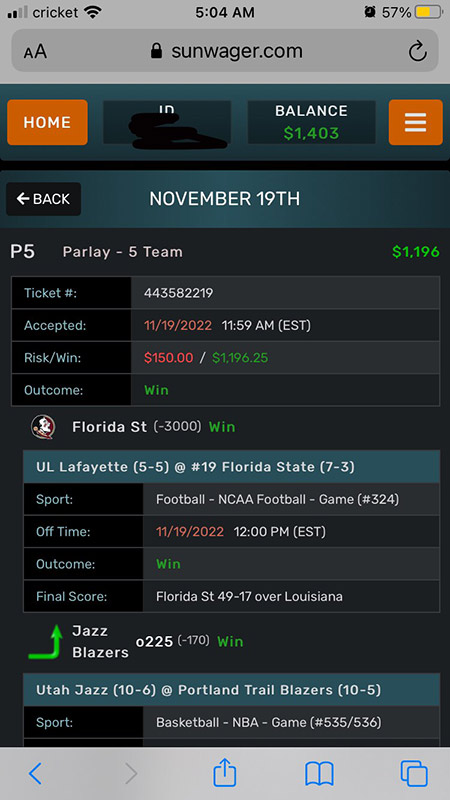Click the orange HOME button
Viewport: 450px width, 800px height.
point(47,122)
